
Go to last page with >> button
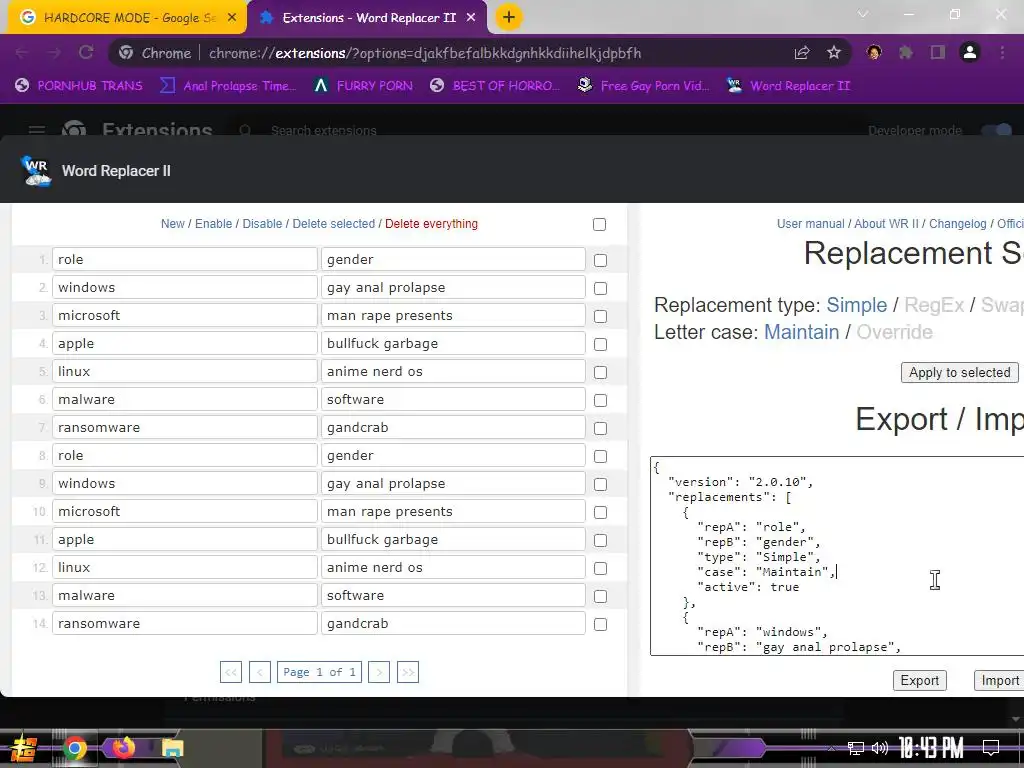408,672
